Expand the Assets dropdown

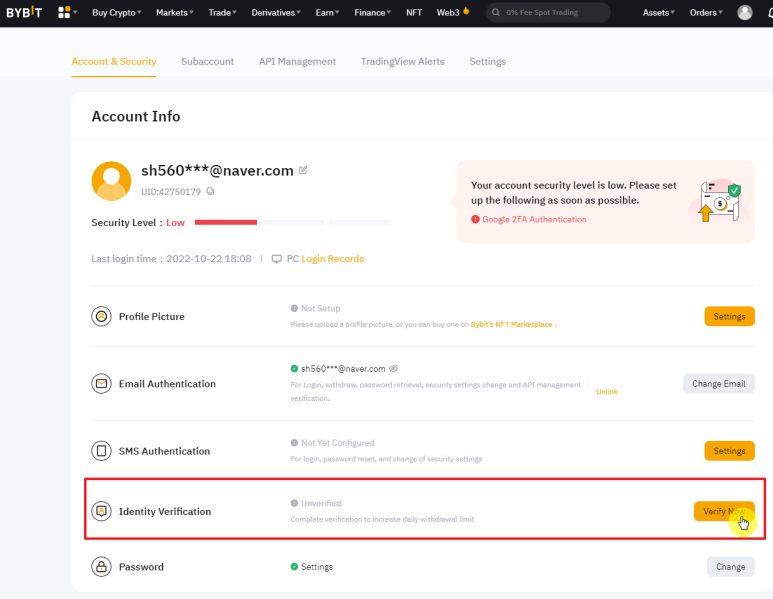click(658, 12)
